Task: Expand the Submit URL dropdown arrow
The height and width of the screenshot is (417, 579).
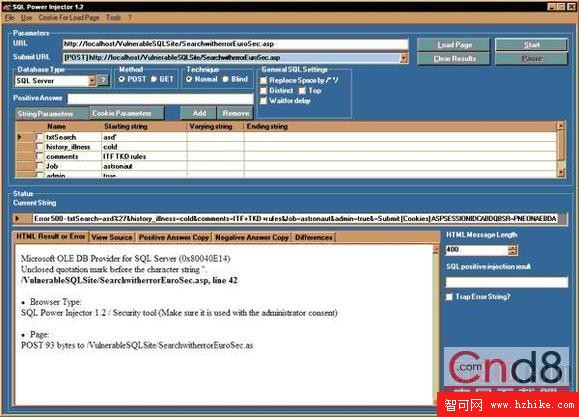Action: click(404, 58)
